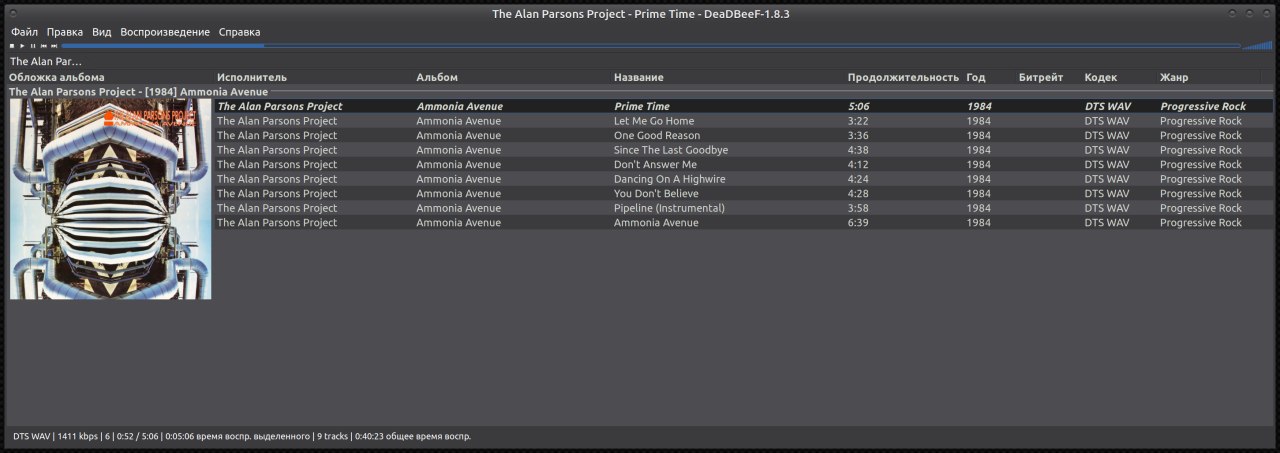This screenshot has height=453, width=1280.
Task: Click the 3:22 duration cell
Action: click(x=858, y=121)
